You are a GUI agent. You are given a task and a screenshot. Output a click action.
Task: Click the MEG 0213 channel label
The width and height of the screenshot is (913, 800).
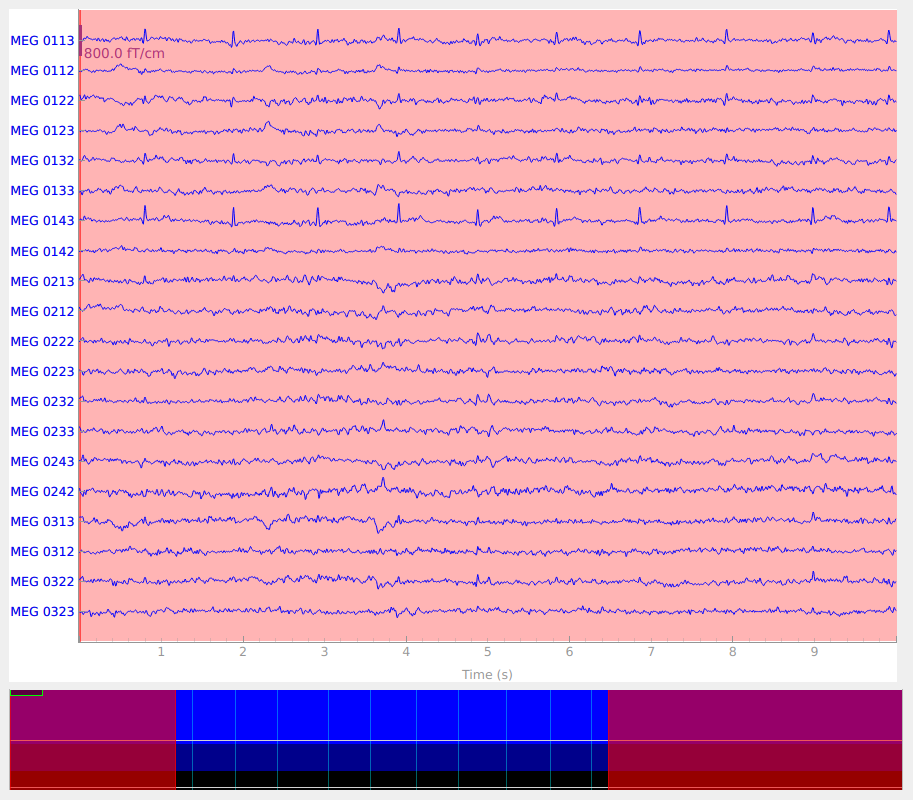click(42, 281)
